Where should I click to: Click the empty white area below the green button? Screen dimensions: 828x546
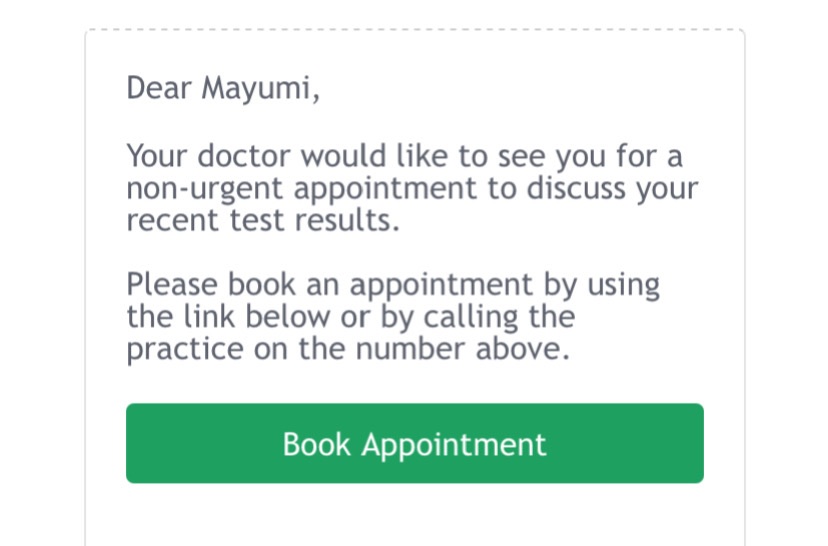click(x=414, y=515)
